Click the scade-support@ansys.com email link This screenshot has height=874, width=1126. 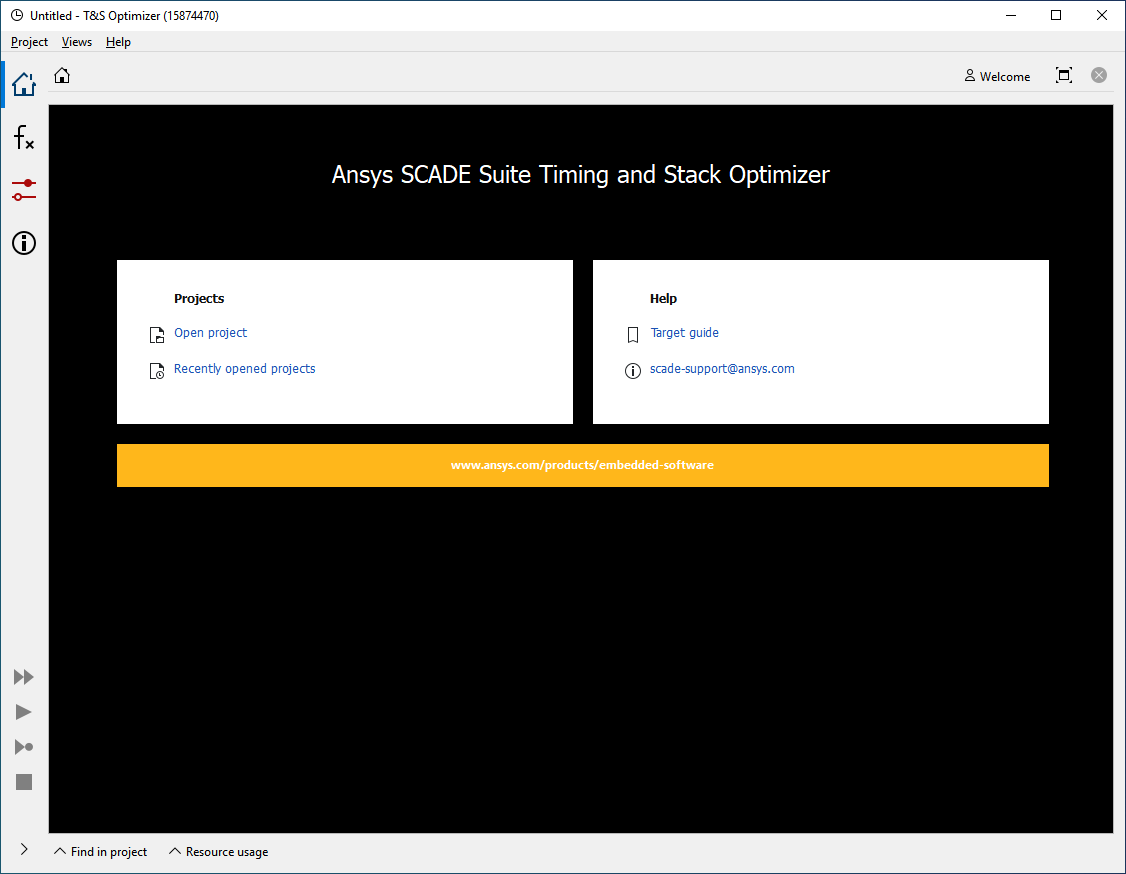click(722, 368)
